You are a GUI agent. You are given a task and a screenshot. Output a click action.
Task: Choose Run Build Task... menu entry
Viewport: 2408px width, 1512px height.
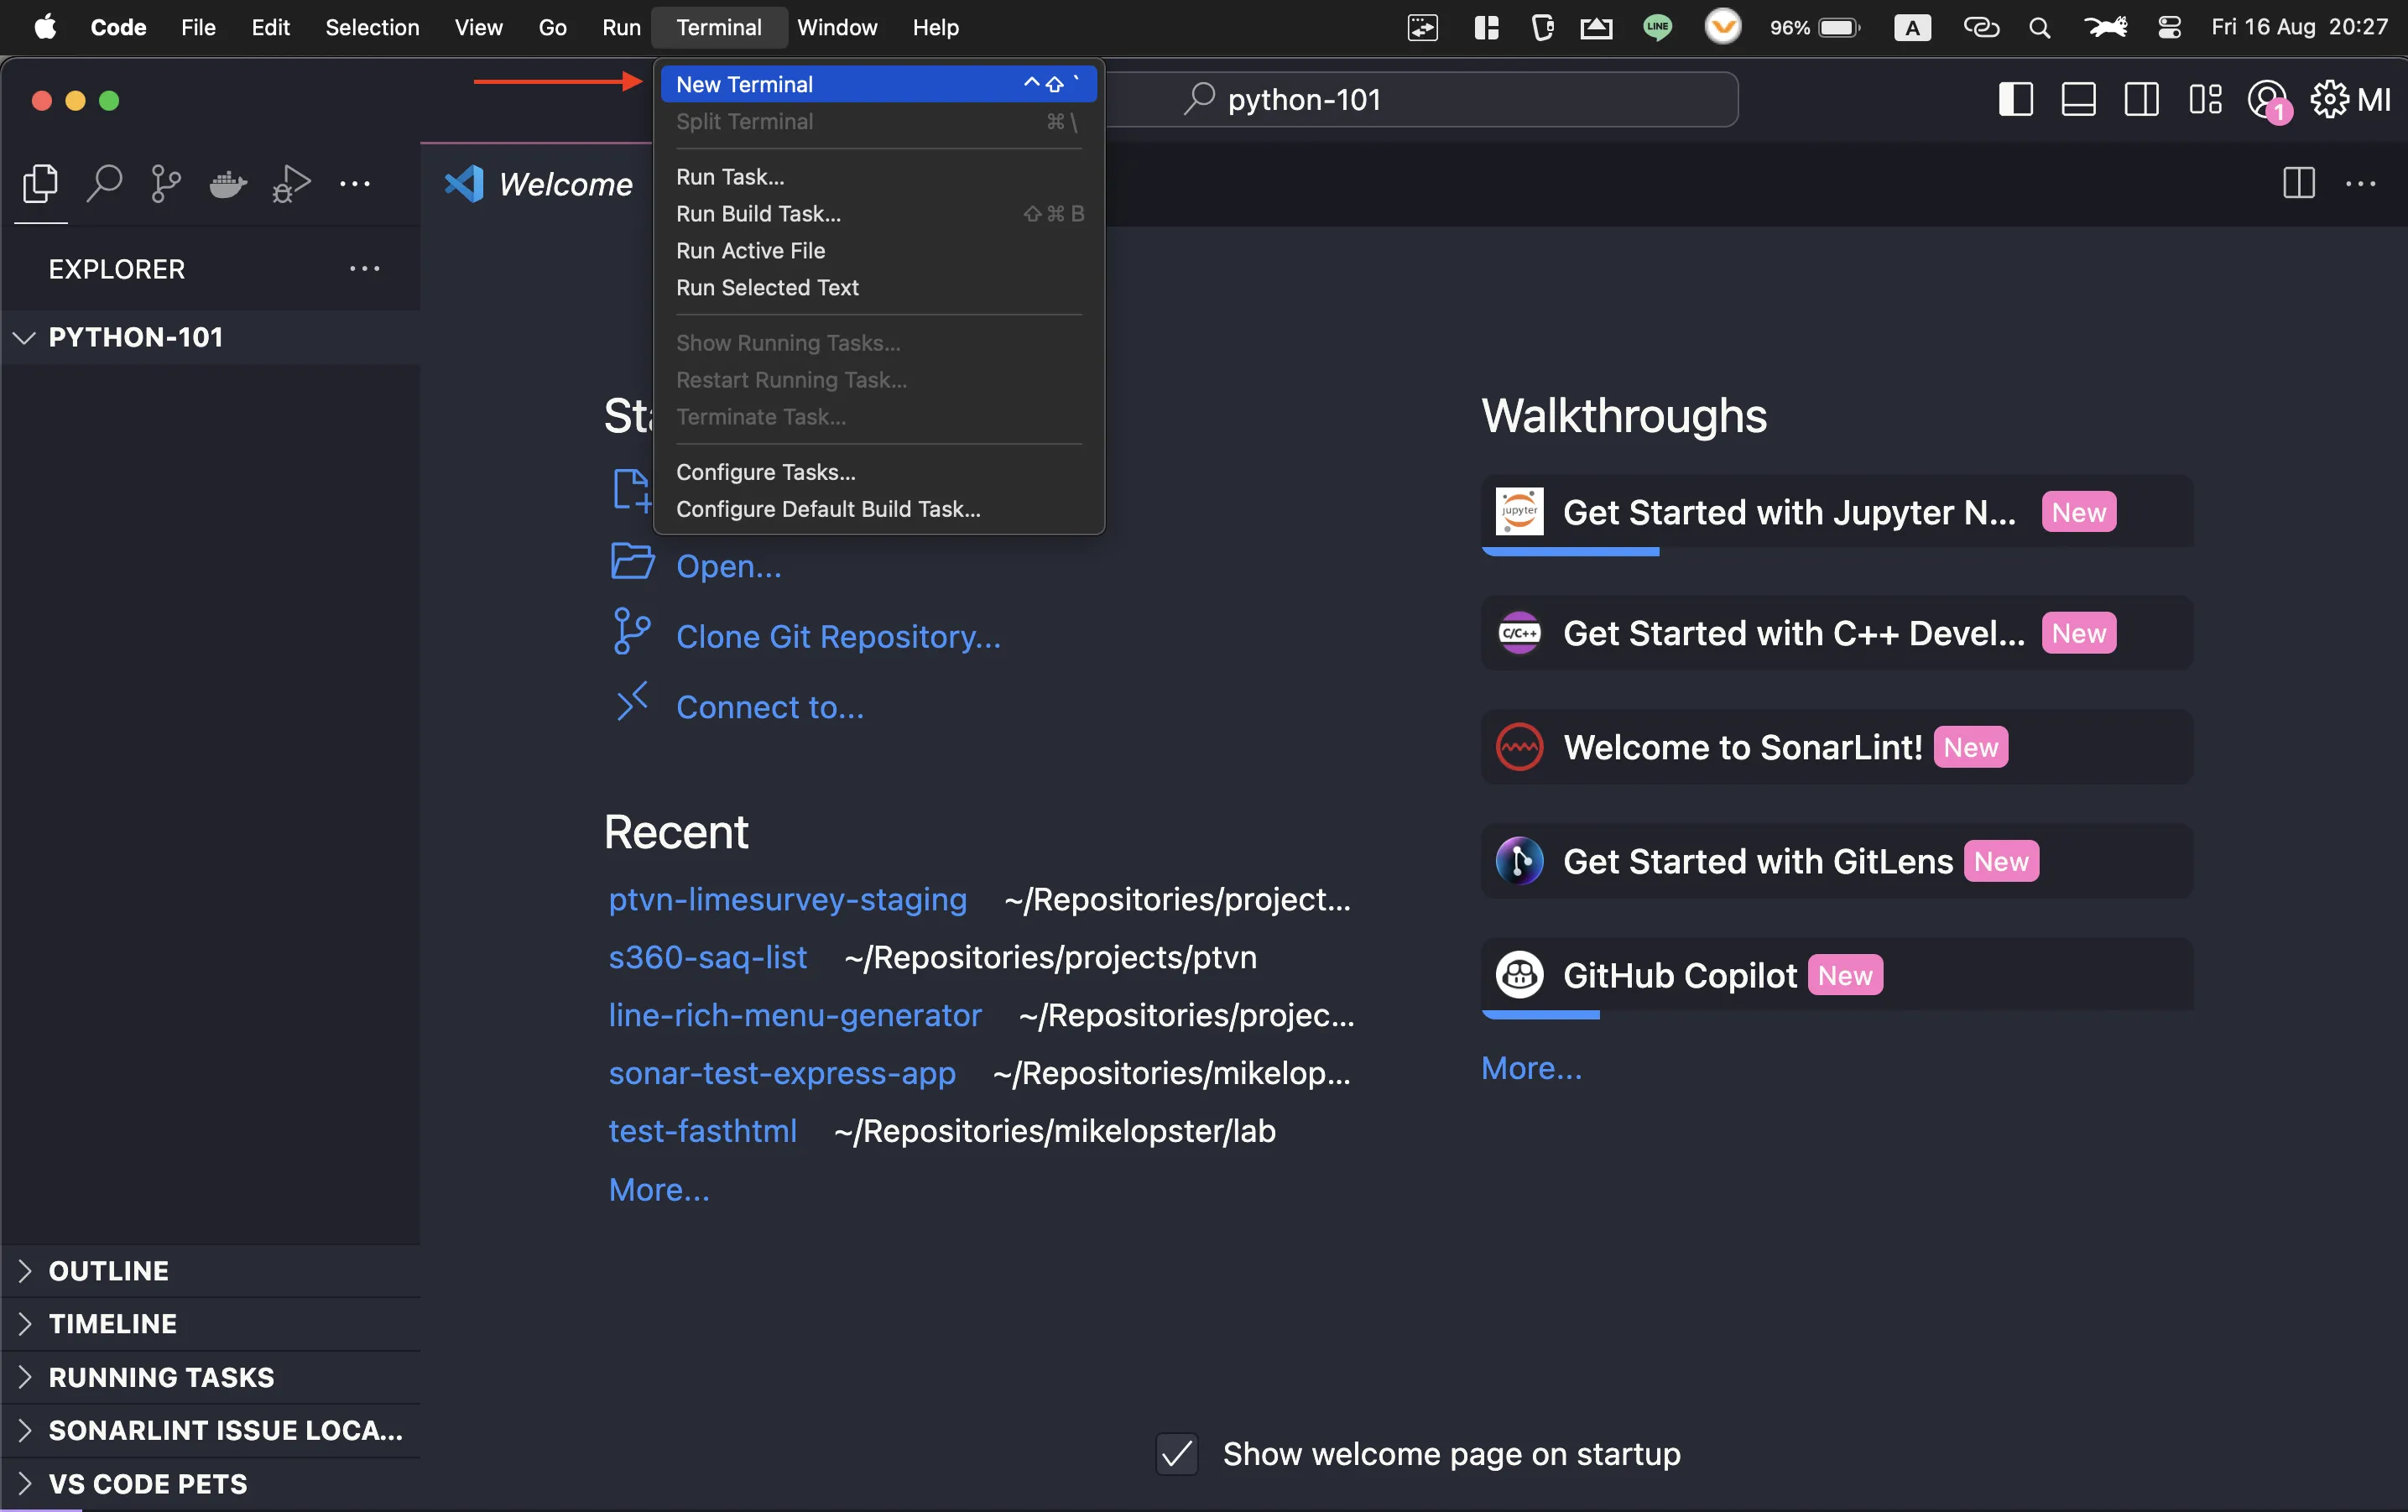[878, 214]
